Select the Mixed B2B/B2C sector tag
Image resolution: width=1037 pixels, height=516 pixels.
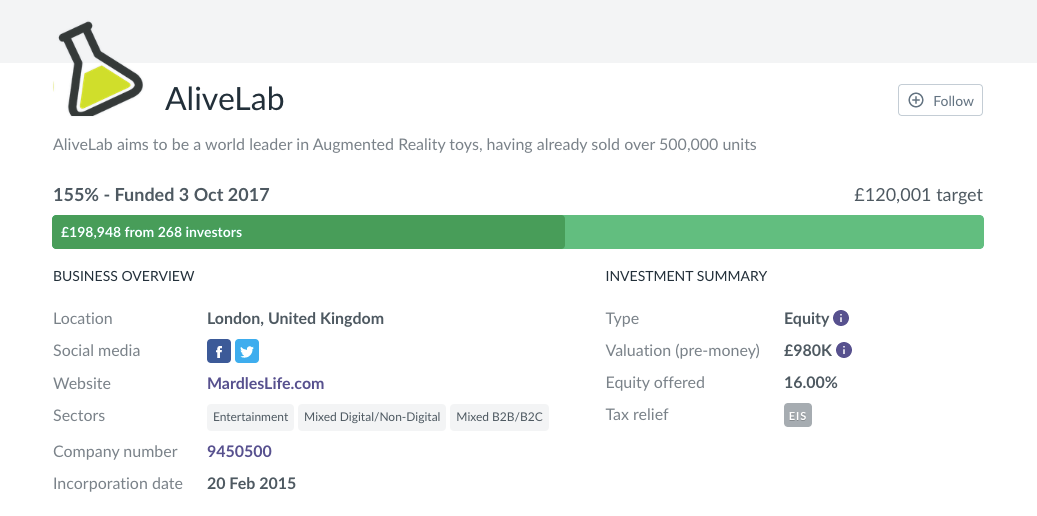click(x=499, y=417)
